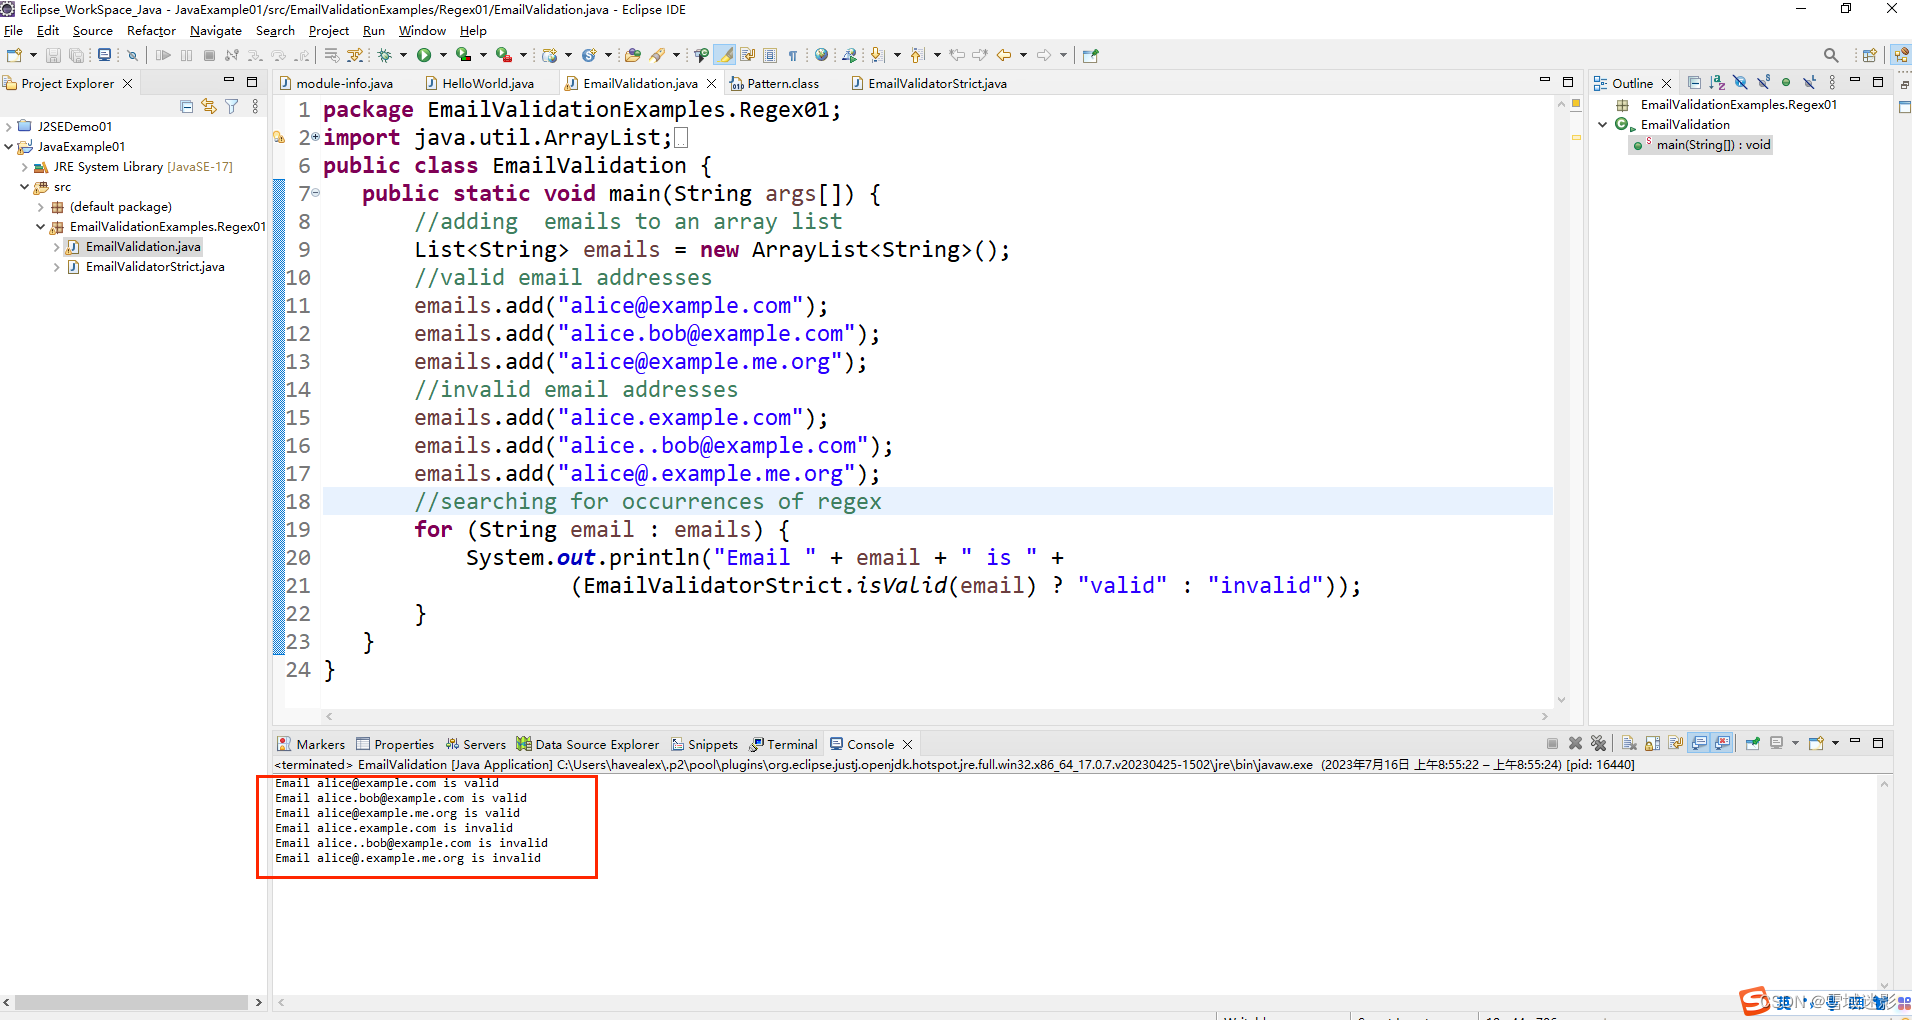Toggle Show Whitespace Characters (pilcrow)
1912x1020 pixels.
[x=793, y=55]
